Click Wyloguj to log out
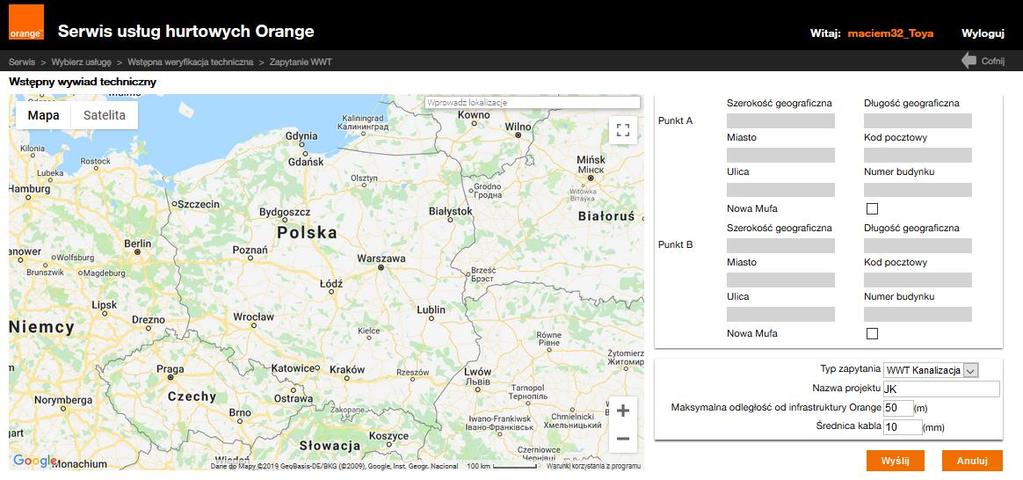The width and height of the screenshot is (1023, 480). tap(982, 33)
